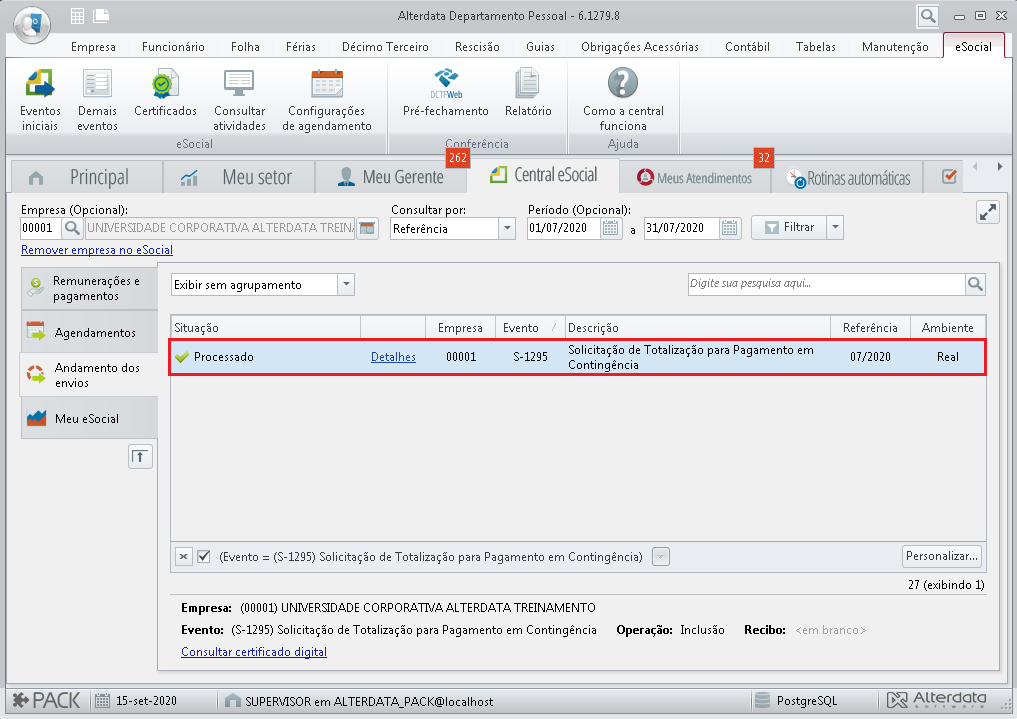Click the PostgreSQL database status icon
This screenshot has width=1017, height=719.
tap(763, 701)
